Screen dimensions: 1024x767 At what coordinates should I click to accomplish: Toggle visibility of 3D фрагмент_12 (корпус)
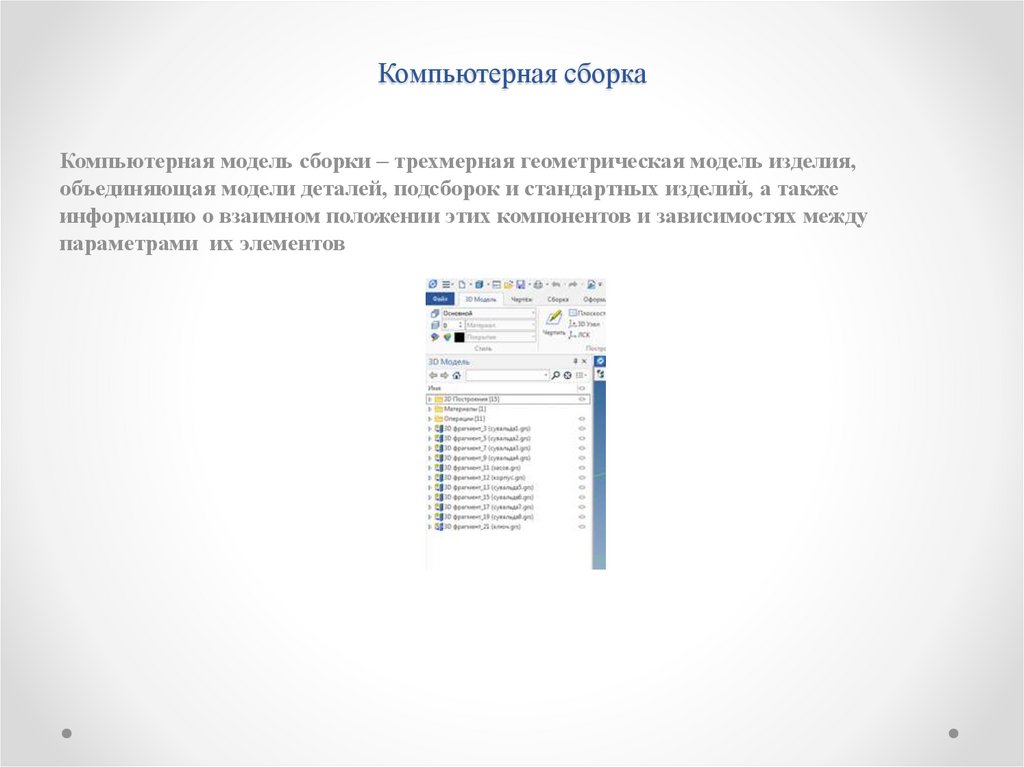pos(581,478)
